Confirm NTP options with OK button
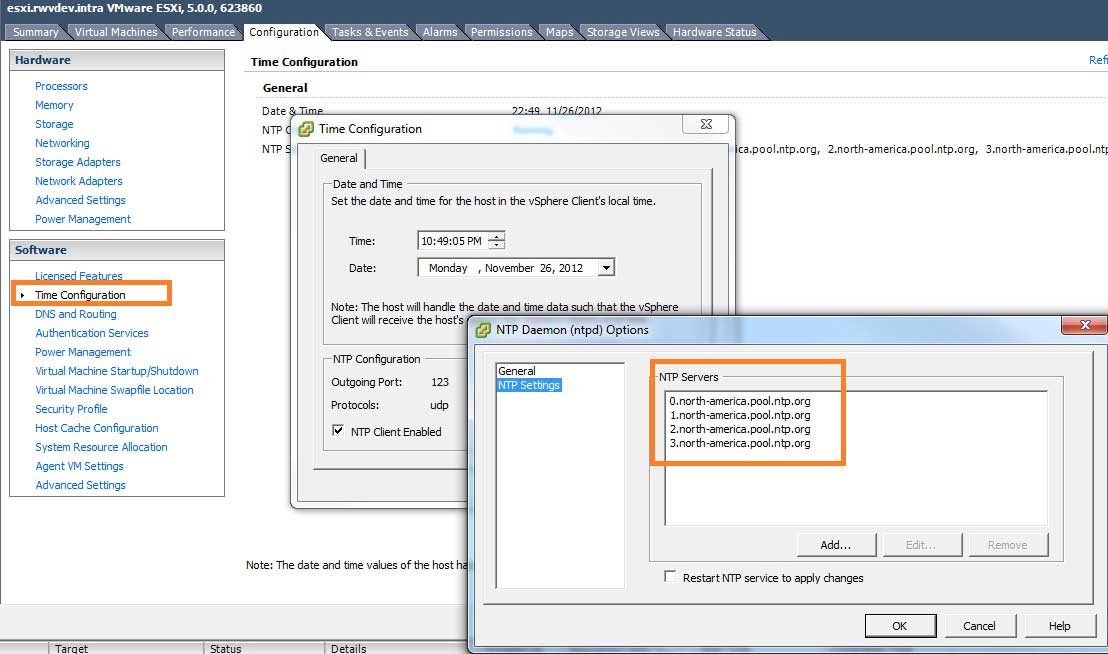 coord(900,626)
